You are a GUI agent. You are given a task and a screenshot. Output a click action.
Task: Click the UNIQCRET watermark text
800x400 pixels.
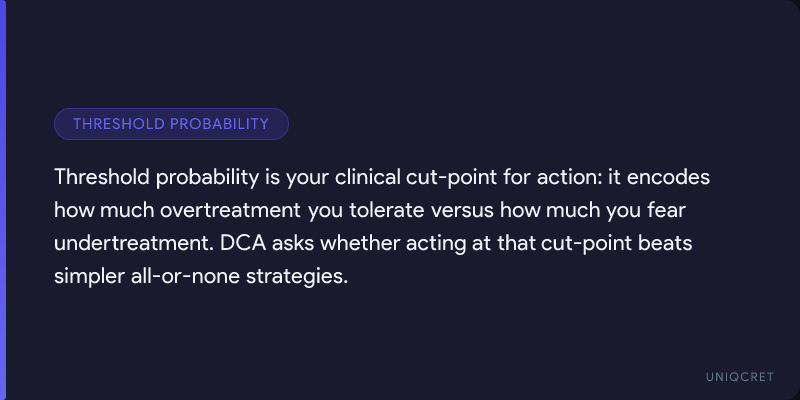[x=738, y=375]
